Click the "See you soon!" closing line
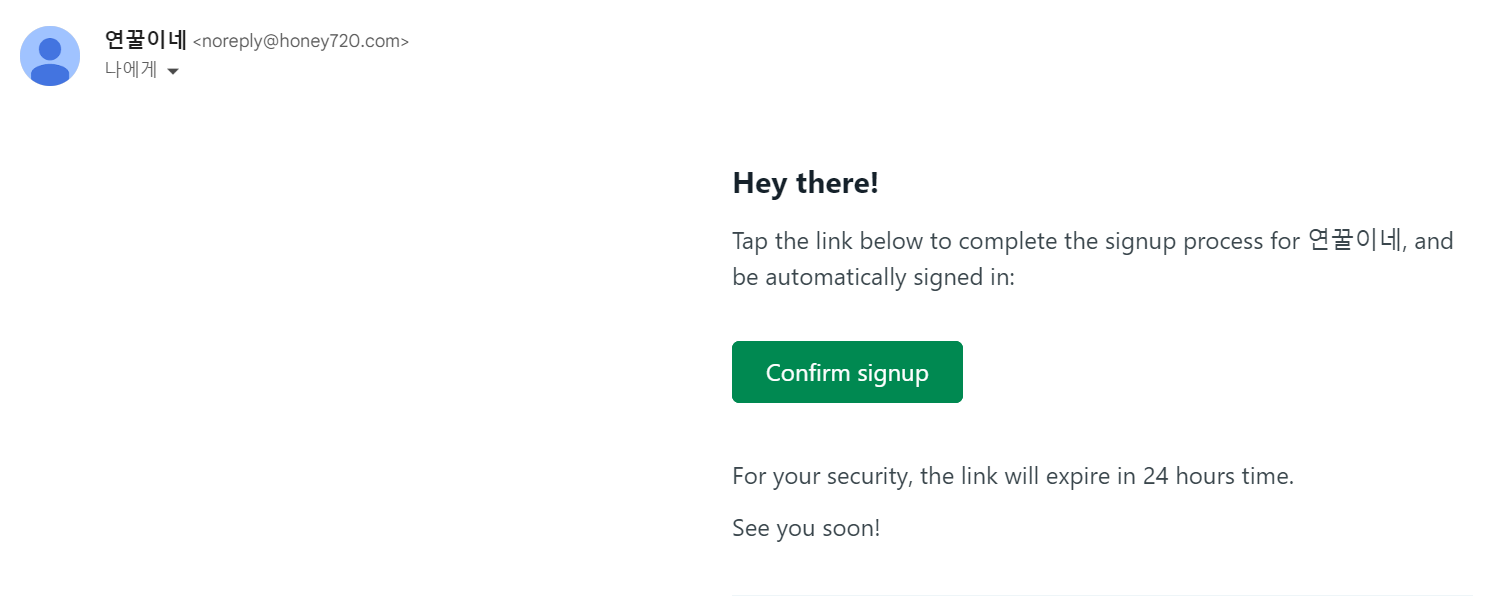The image size is (1488, 601). coord(806,528)
